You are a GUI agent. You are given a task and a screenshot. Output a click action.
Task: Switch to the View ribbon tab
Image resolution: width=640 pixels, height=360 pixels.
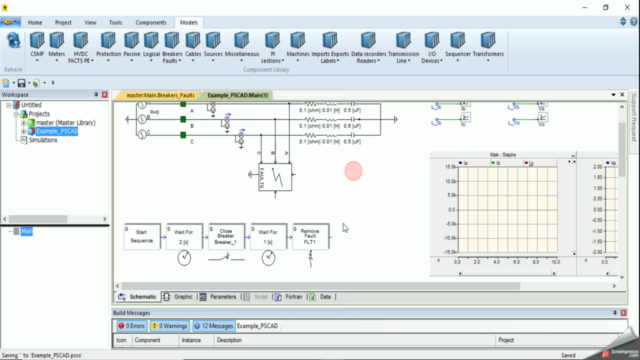click(90, 22)
